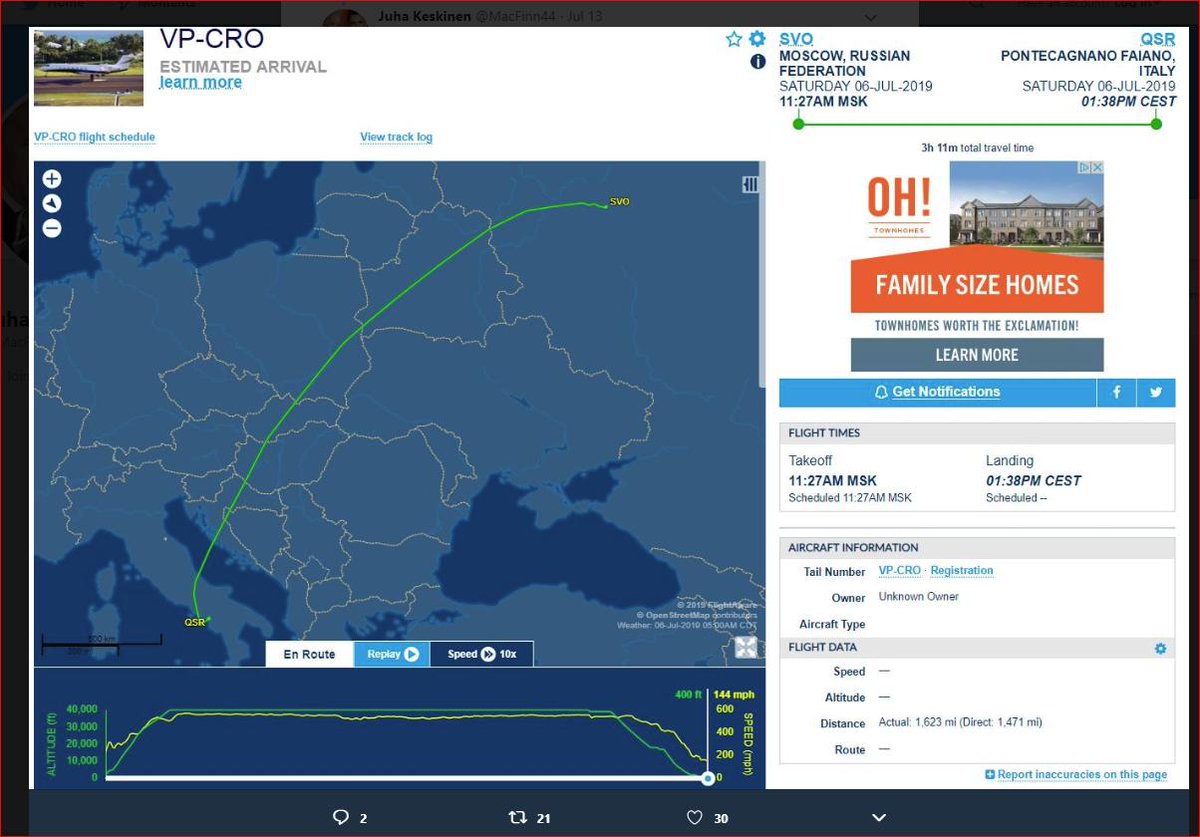Click the star icon to favorite flight

tap(734, 39)
